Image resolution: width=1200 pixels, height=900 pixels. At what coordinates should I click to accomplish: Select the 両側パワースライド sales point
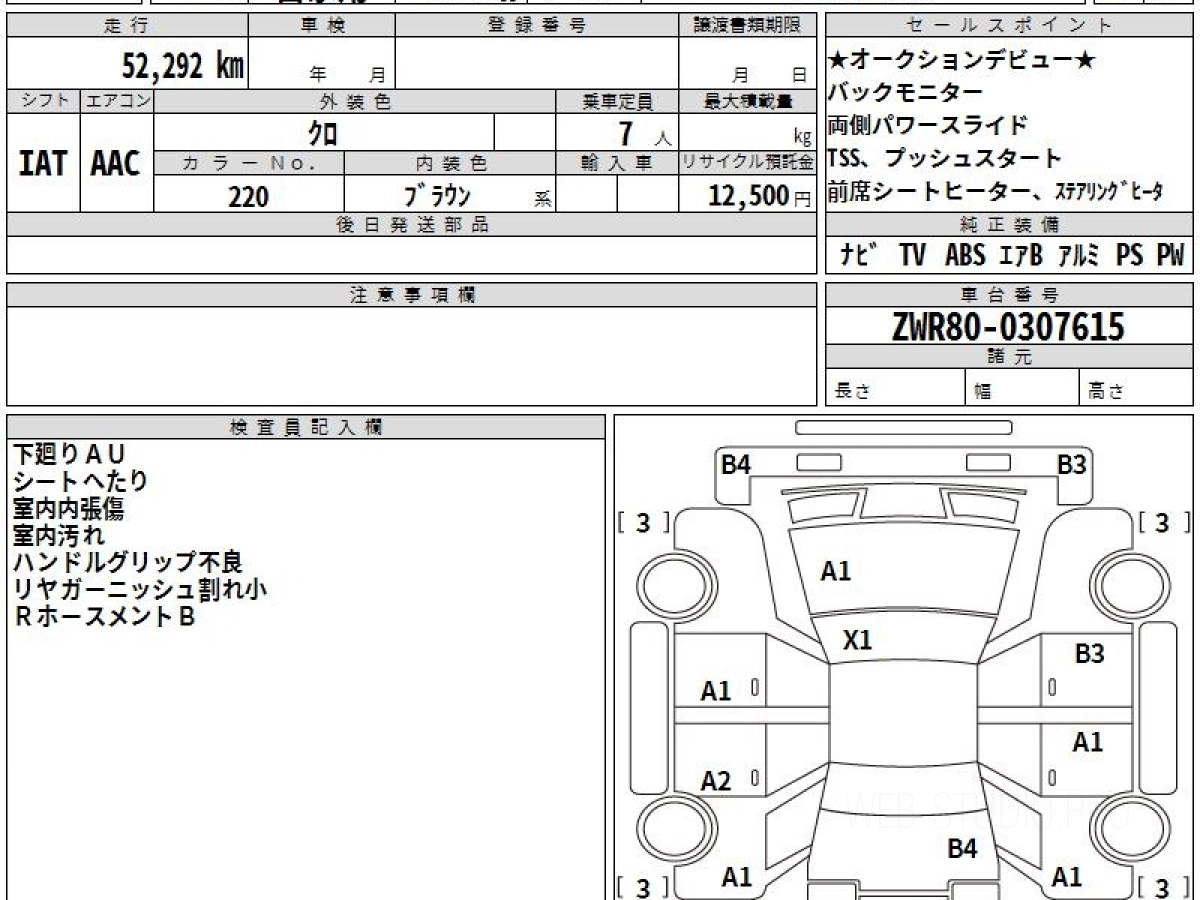927,125
